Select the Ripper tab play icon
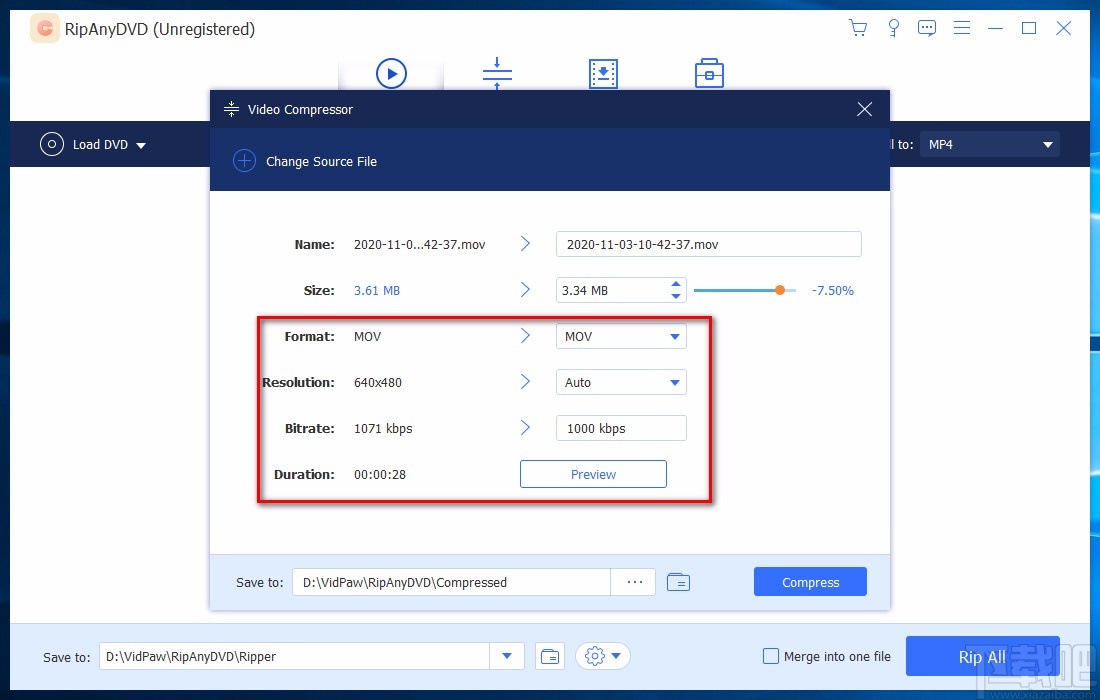This screenshot has height=700, width=1100. (391, 73)
